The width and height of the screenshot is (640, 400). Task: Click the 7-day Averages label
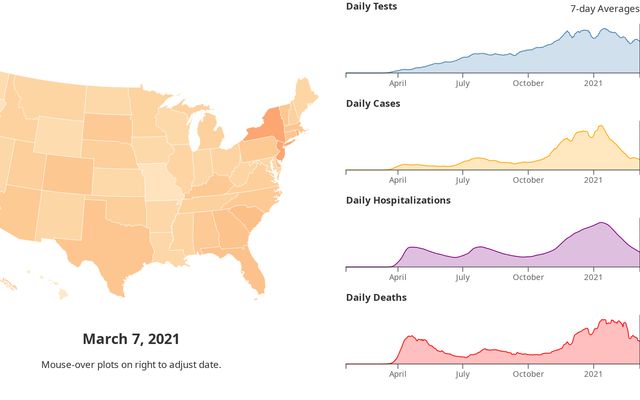coord(604,9)
